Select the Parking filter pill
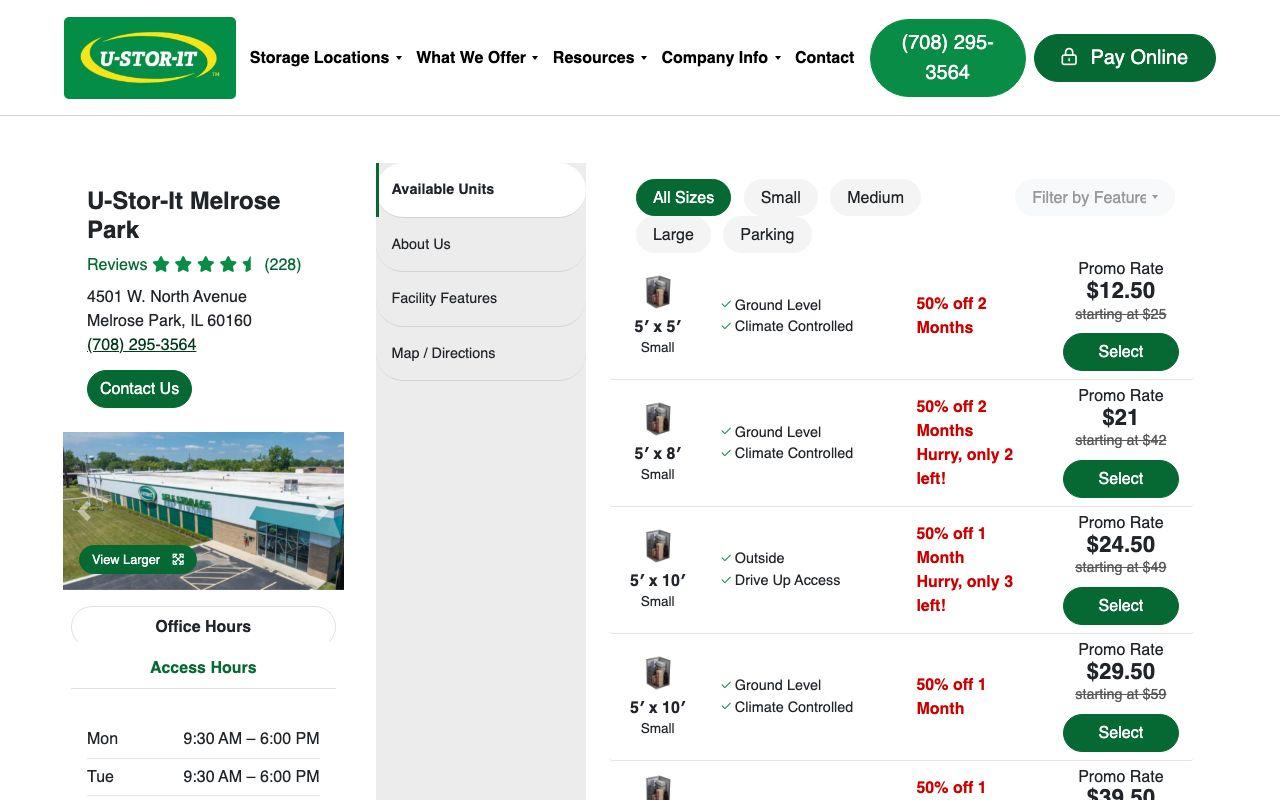The width and height of the screenshot is (1280, 800). point(767,234)
